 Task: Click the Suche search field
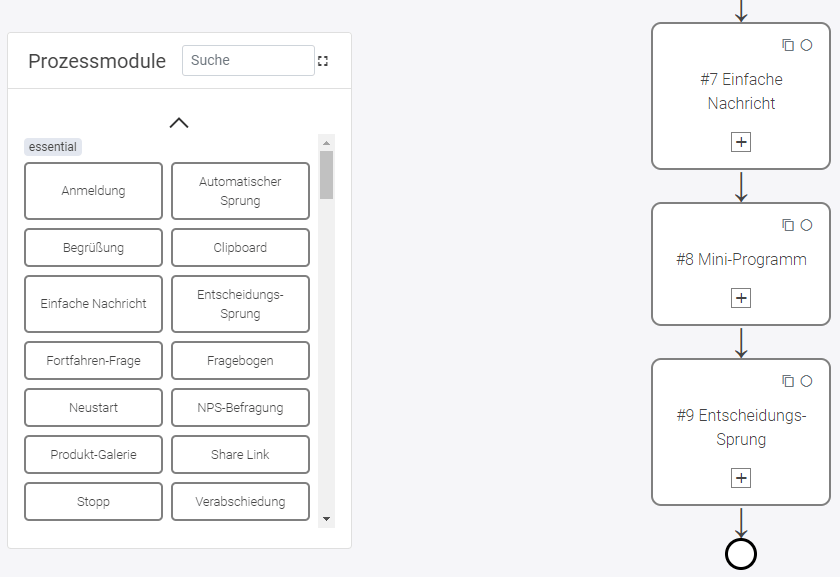(247, 60)
